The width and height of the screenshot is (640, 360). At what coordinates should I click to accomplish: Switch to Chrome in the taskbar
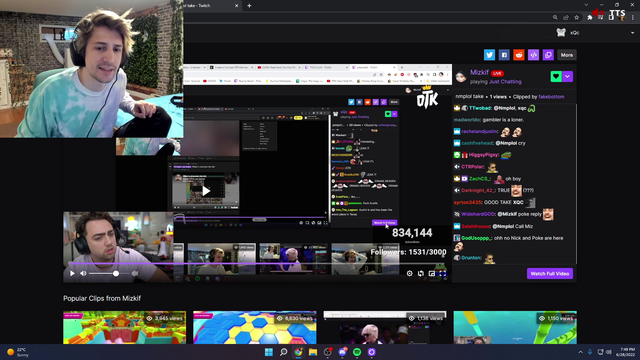[298, 352]
